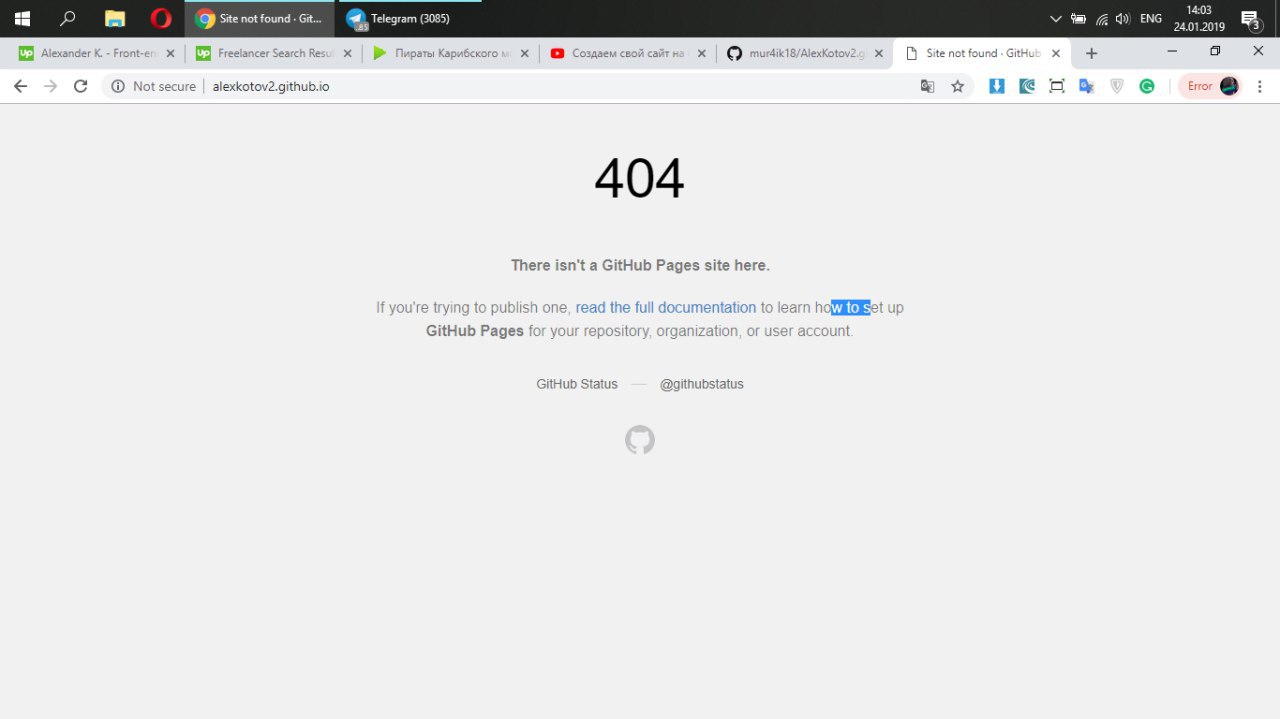The height and width of the screenshot is (719, 1280).
Task: Go forward in browser history
Action: point(51,86)
